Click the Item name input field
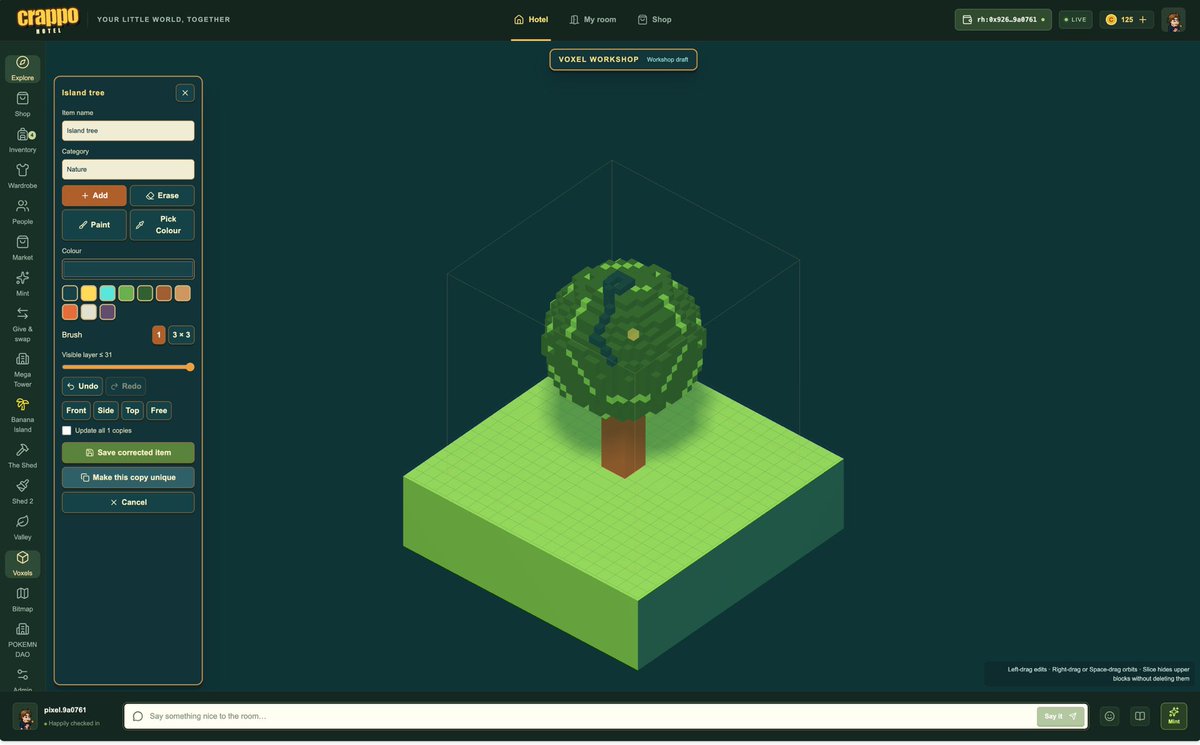This screenshot has width=1200, height=745. pos(128,130)
